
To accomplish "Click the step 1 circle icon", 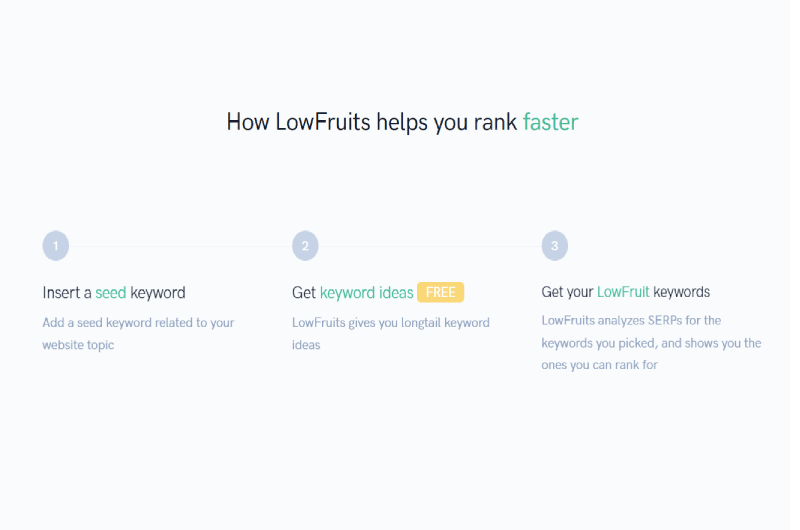I will pos(56,246).
